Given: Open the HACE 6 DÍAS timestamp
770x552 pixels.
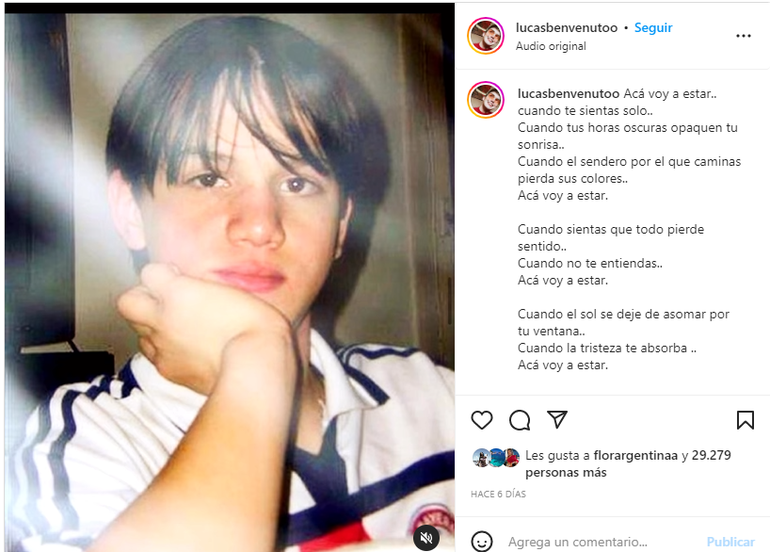Looking at the screenshot, I should (498, 494).
